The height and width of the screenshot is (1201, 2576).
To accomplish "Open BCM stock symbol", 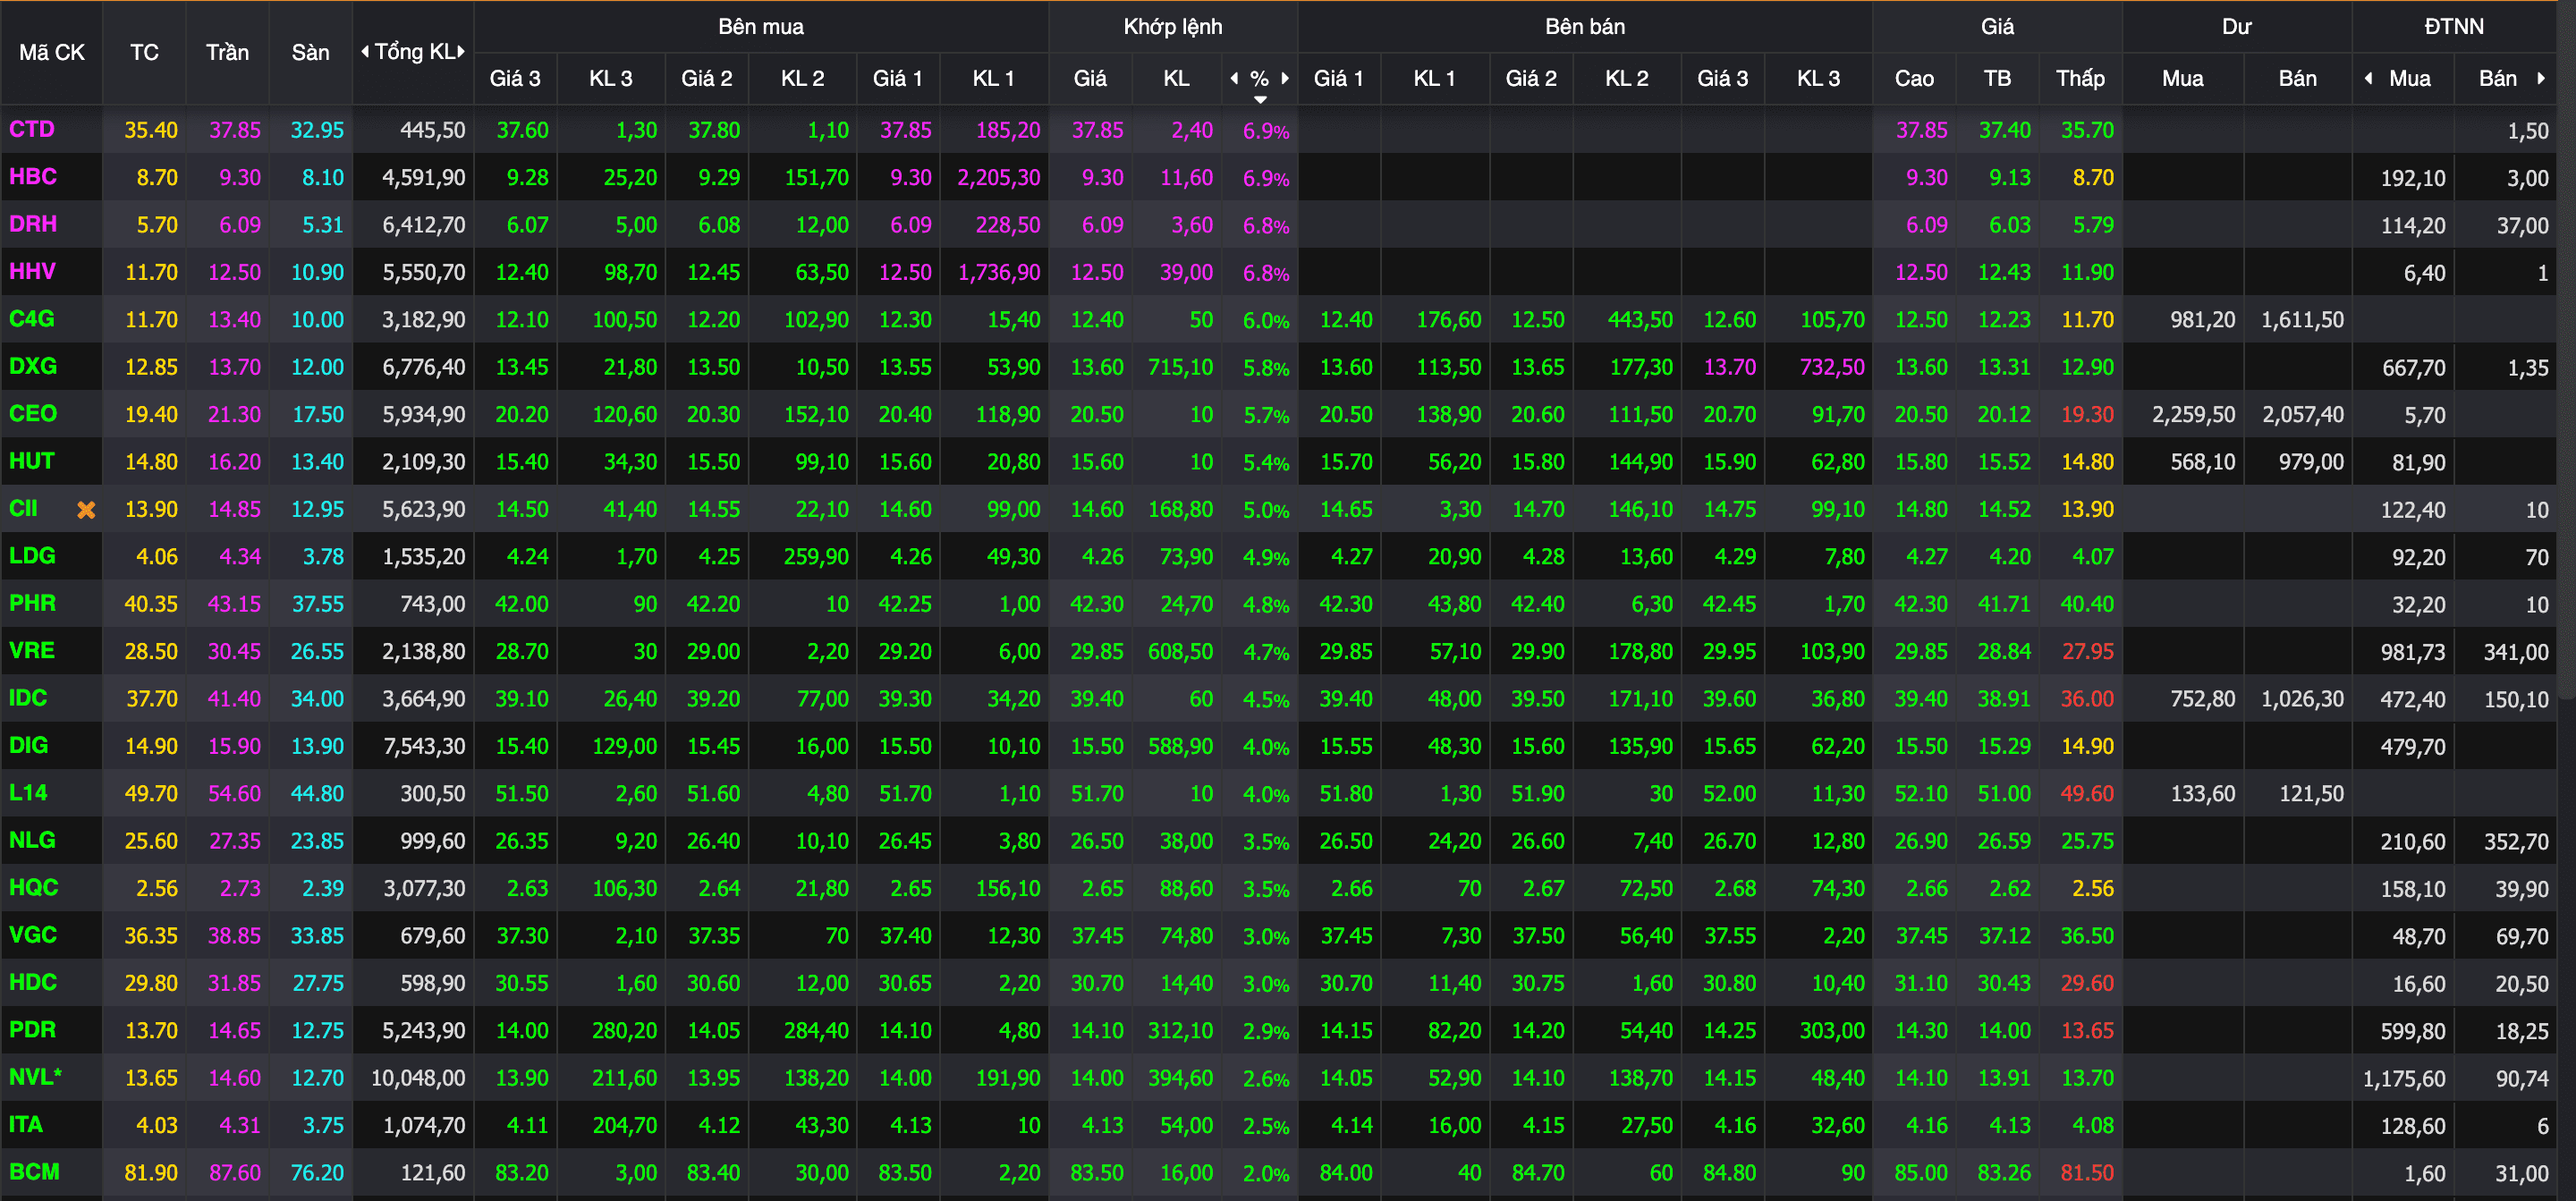I will point(34,1172).
